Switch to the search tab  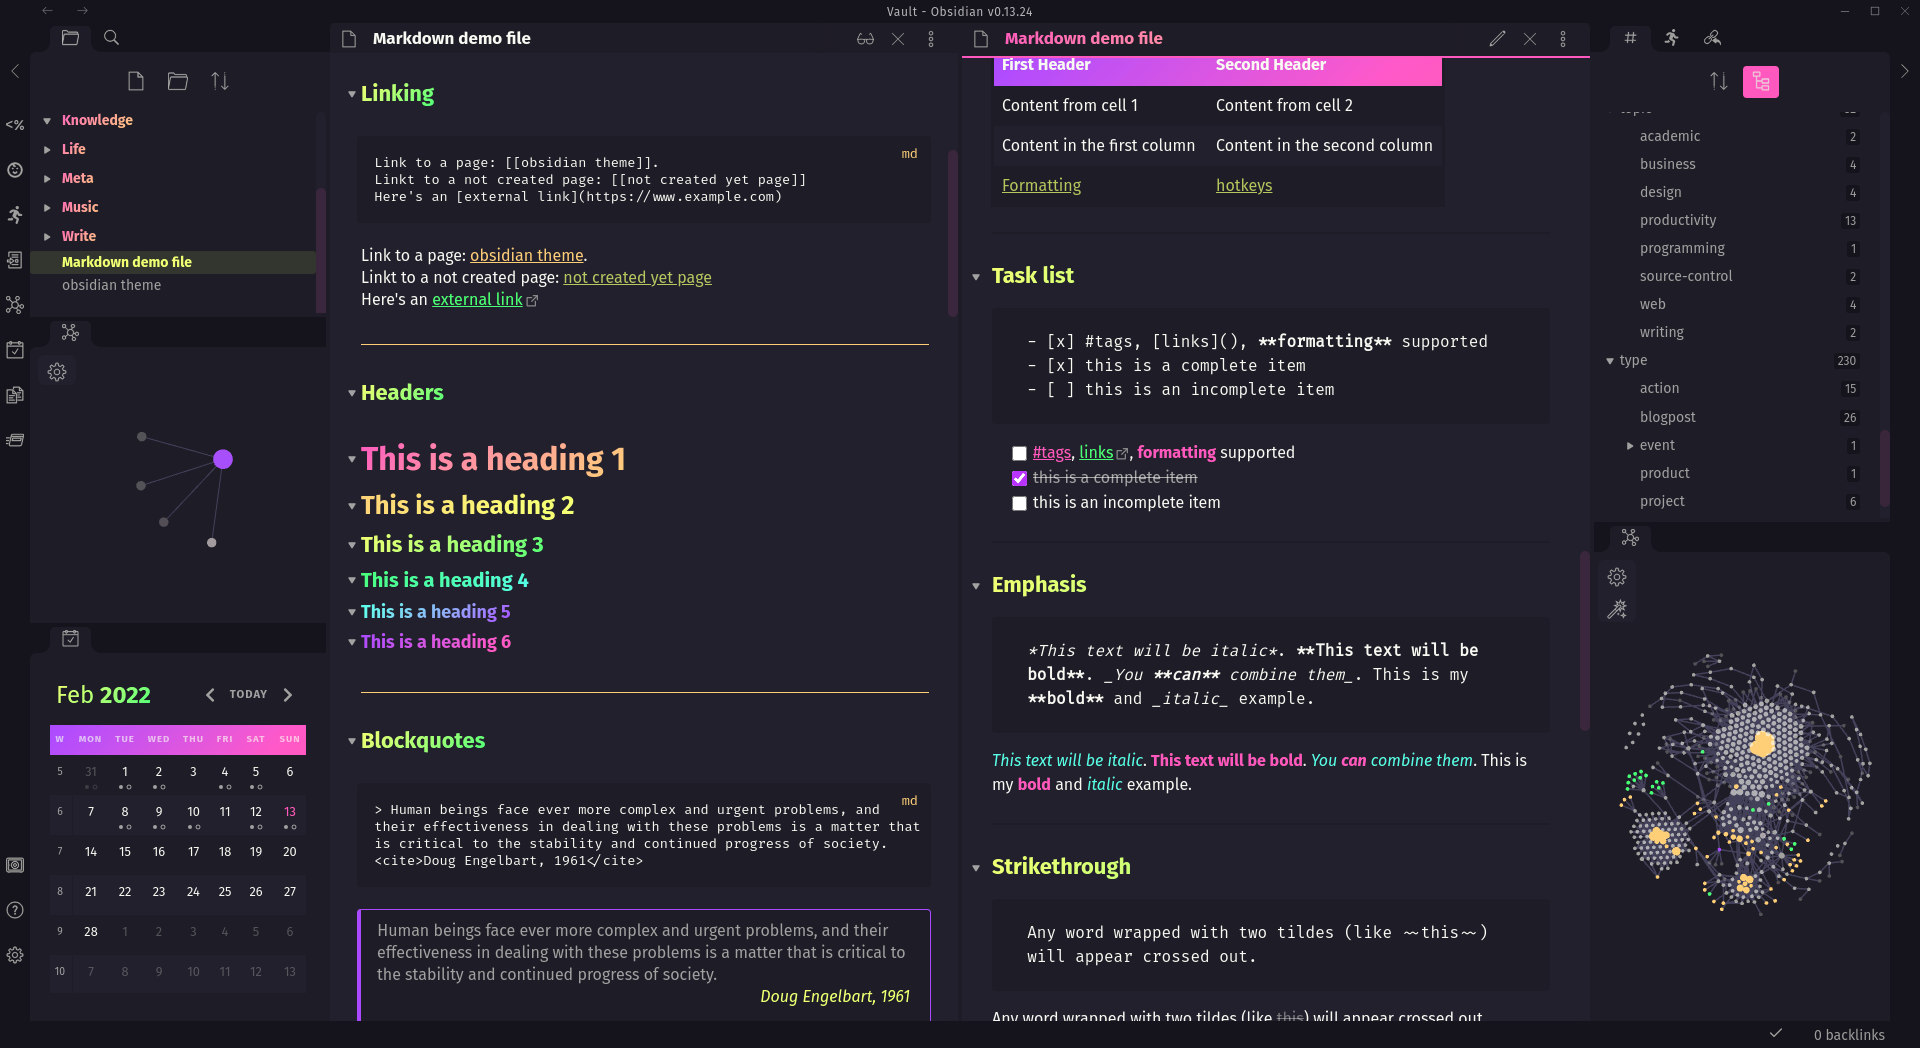[112, 38]
